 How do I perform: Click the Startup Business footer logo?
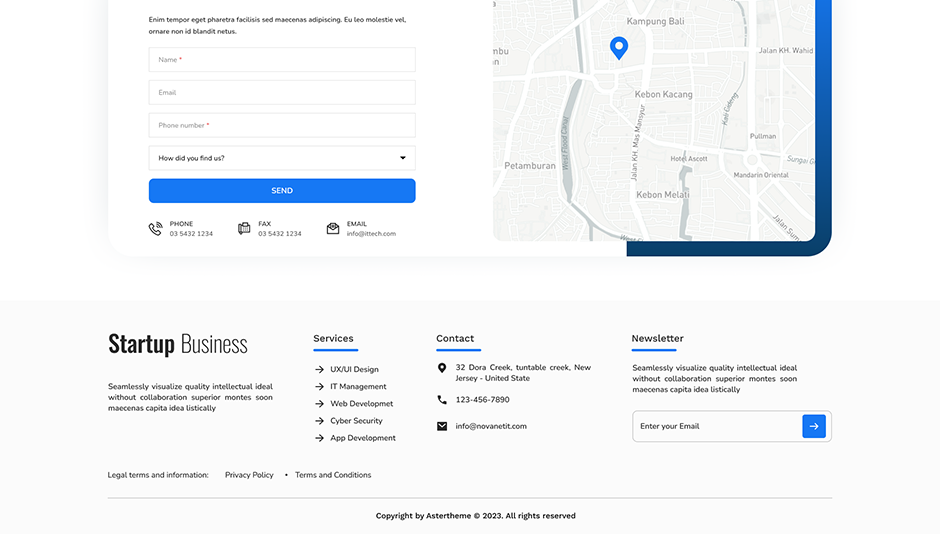[x=178, y=345]
